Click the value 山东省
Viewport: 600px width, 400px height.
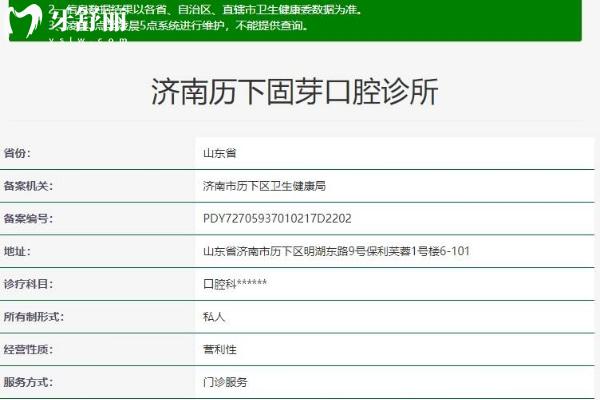pos(220,153)
